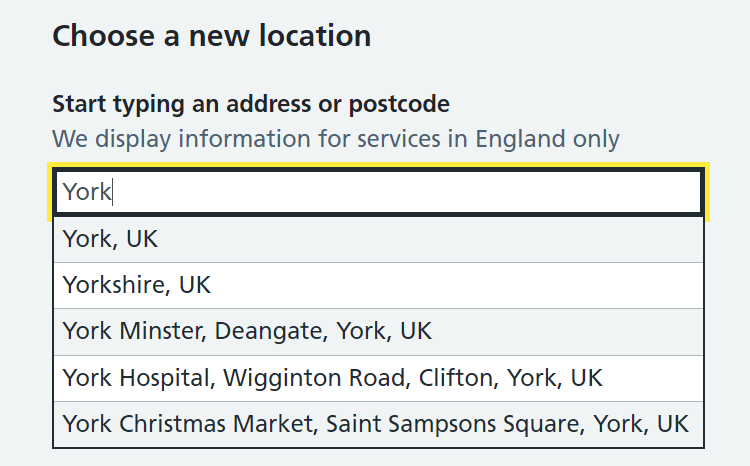Choose "Yorkshire, UK" from the suggestions
Viewport: 750px width, 466px height.
click(137, 285)
